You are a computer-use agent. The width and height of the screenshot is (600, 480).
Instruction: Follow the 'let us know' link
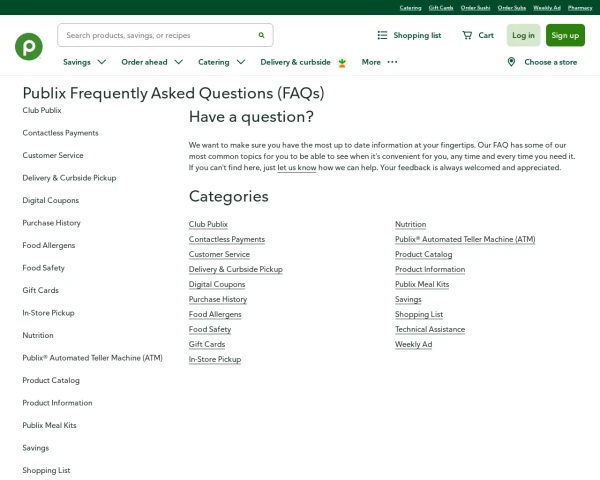pos(296,167)
